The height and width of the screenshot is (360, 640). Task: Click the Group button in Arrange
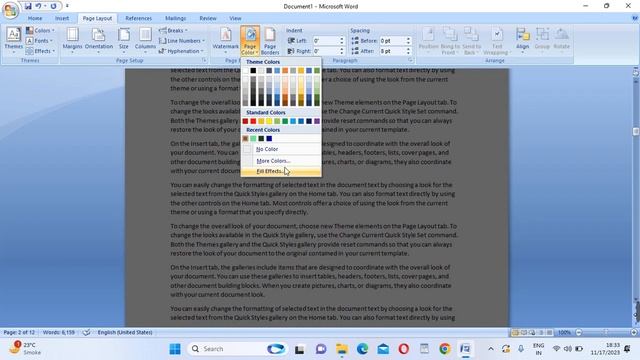click(x=542, y=41)
